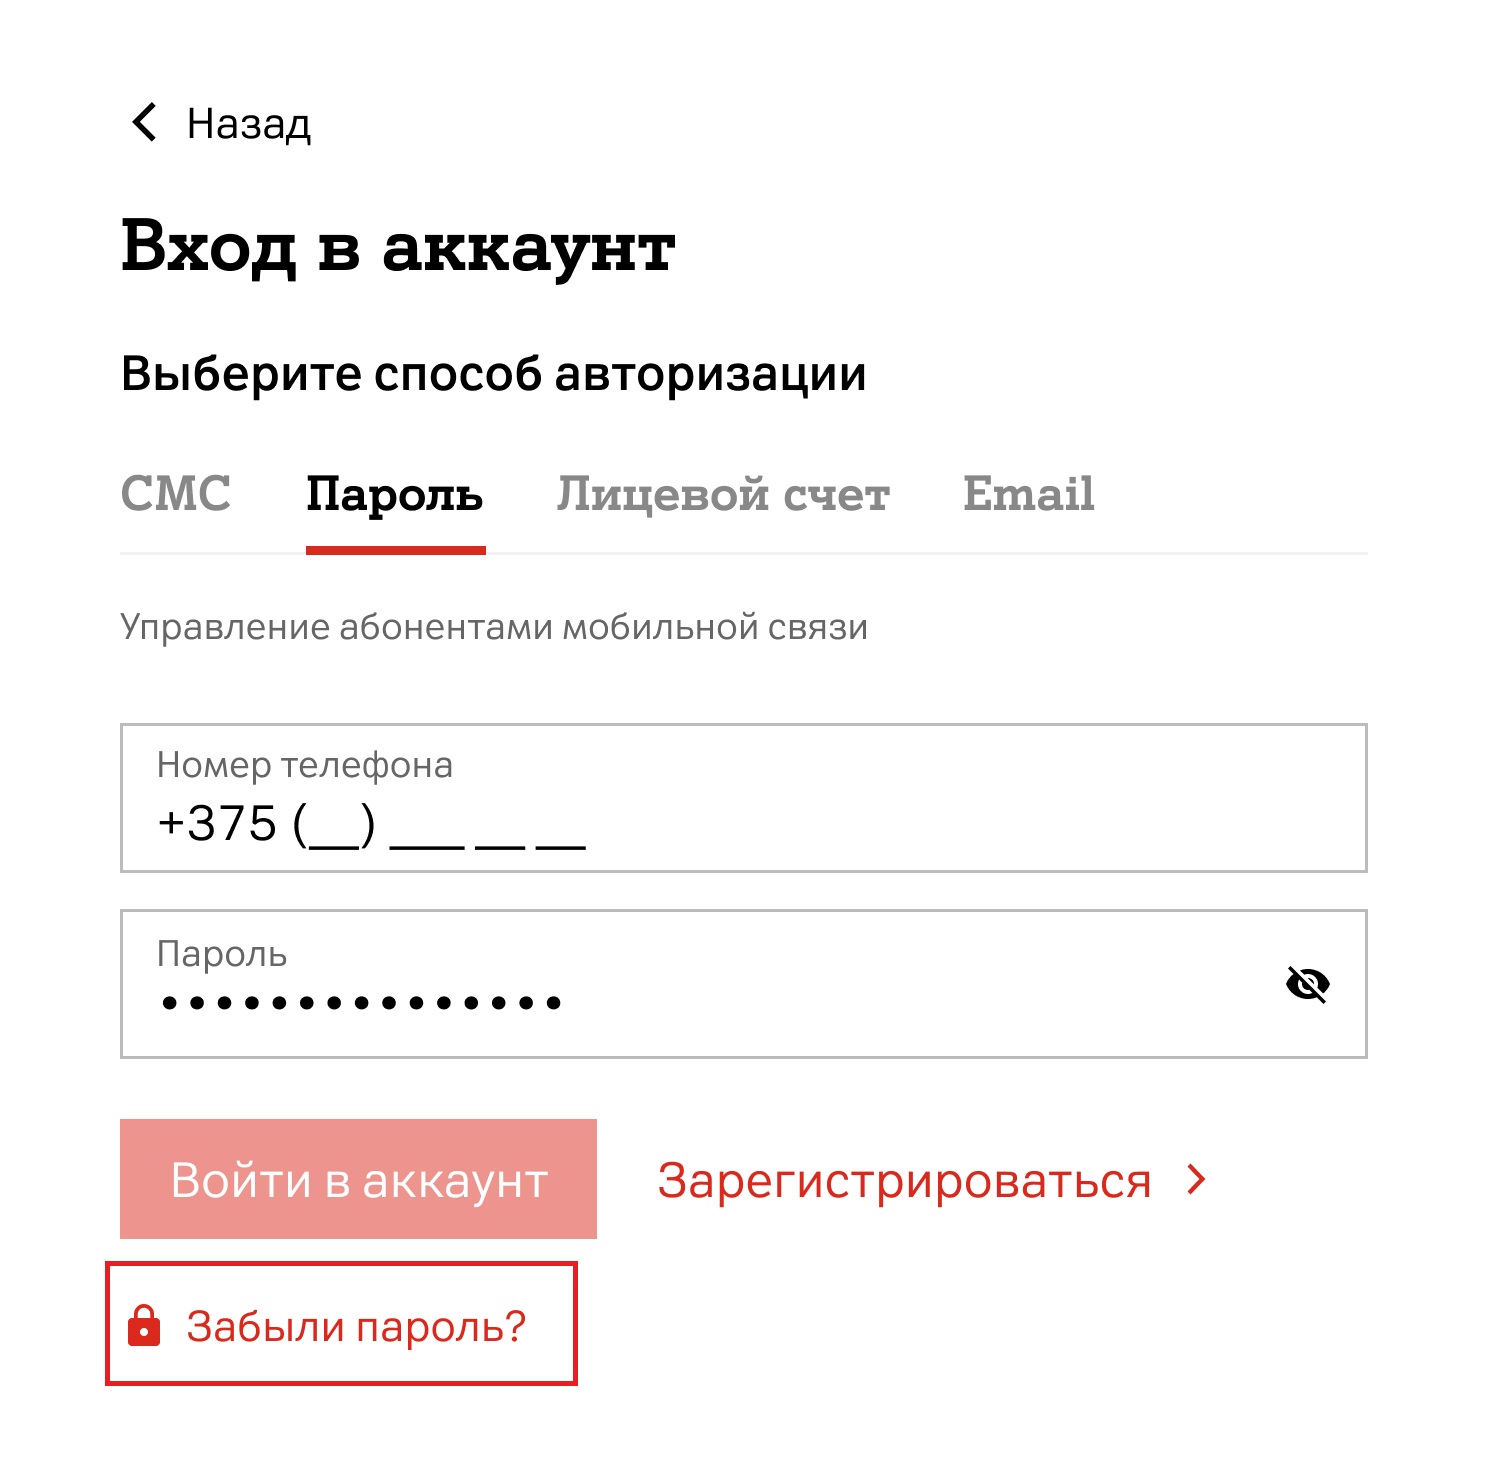Click the phone number mask placeholder underscores
Viewport: 1488px width, 1473px height.
click(487, 830)
